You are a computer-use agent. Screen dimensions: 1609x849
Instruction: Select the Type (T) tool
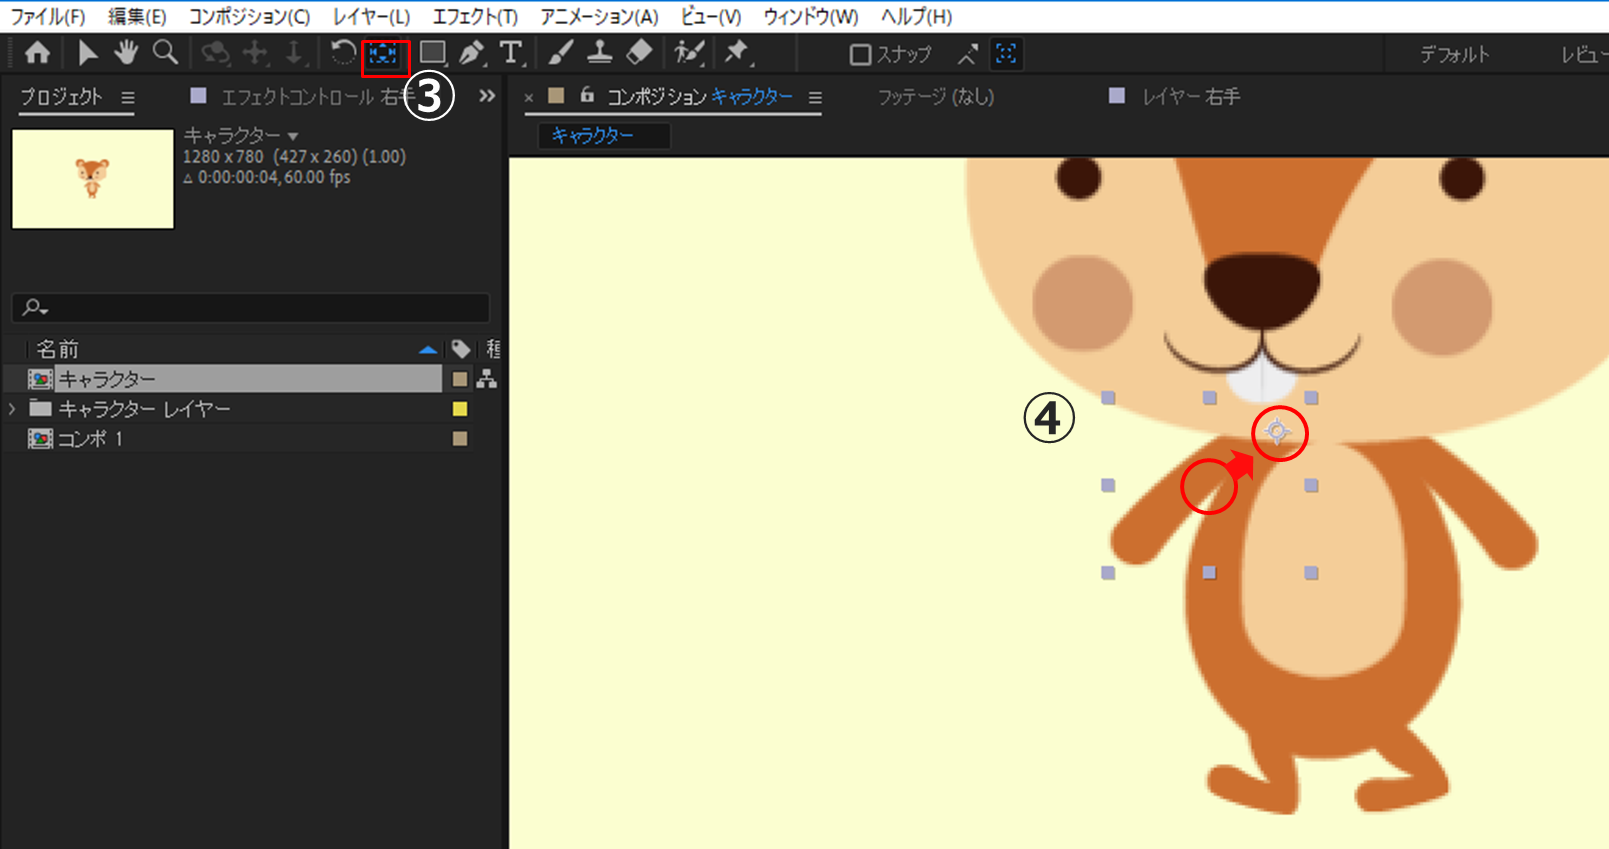pos(511,53)
